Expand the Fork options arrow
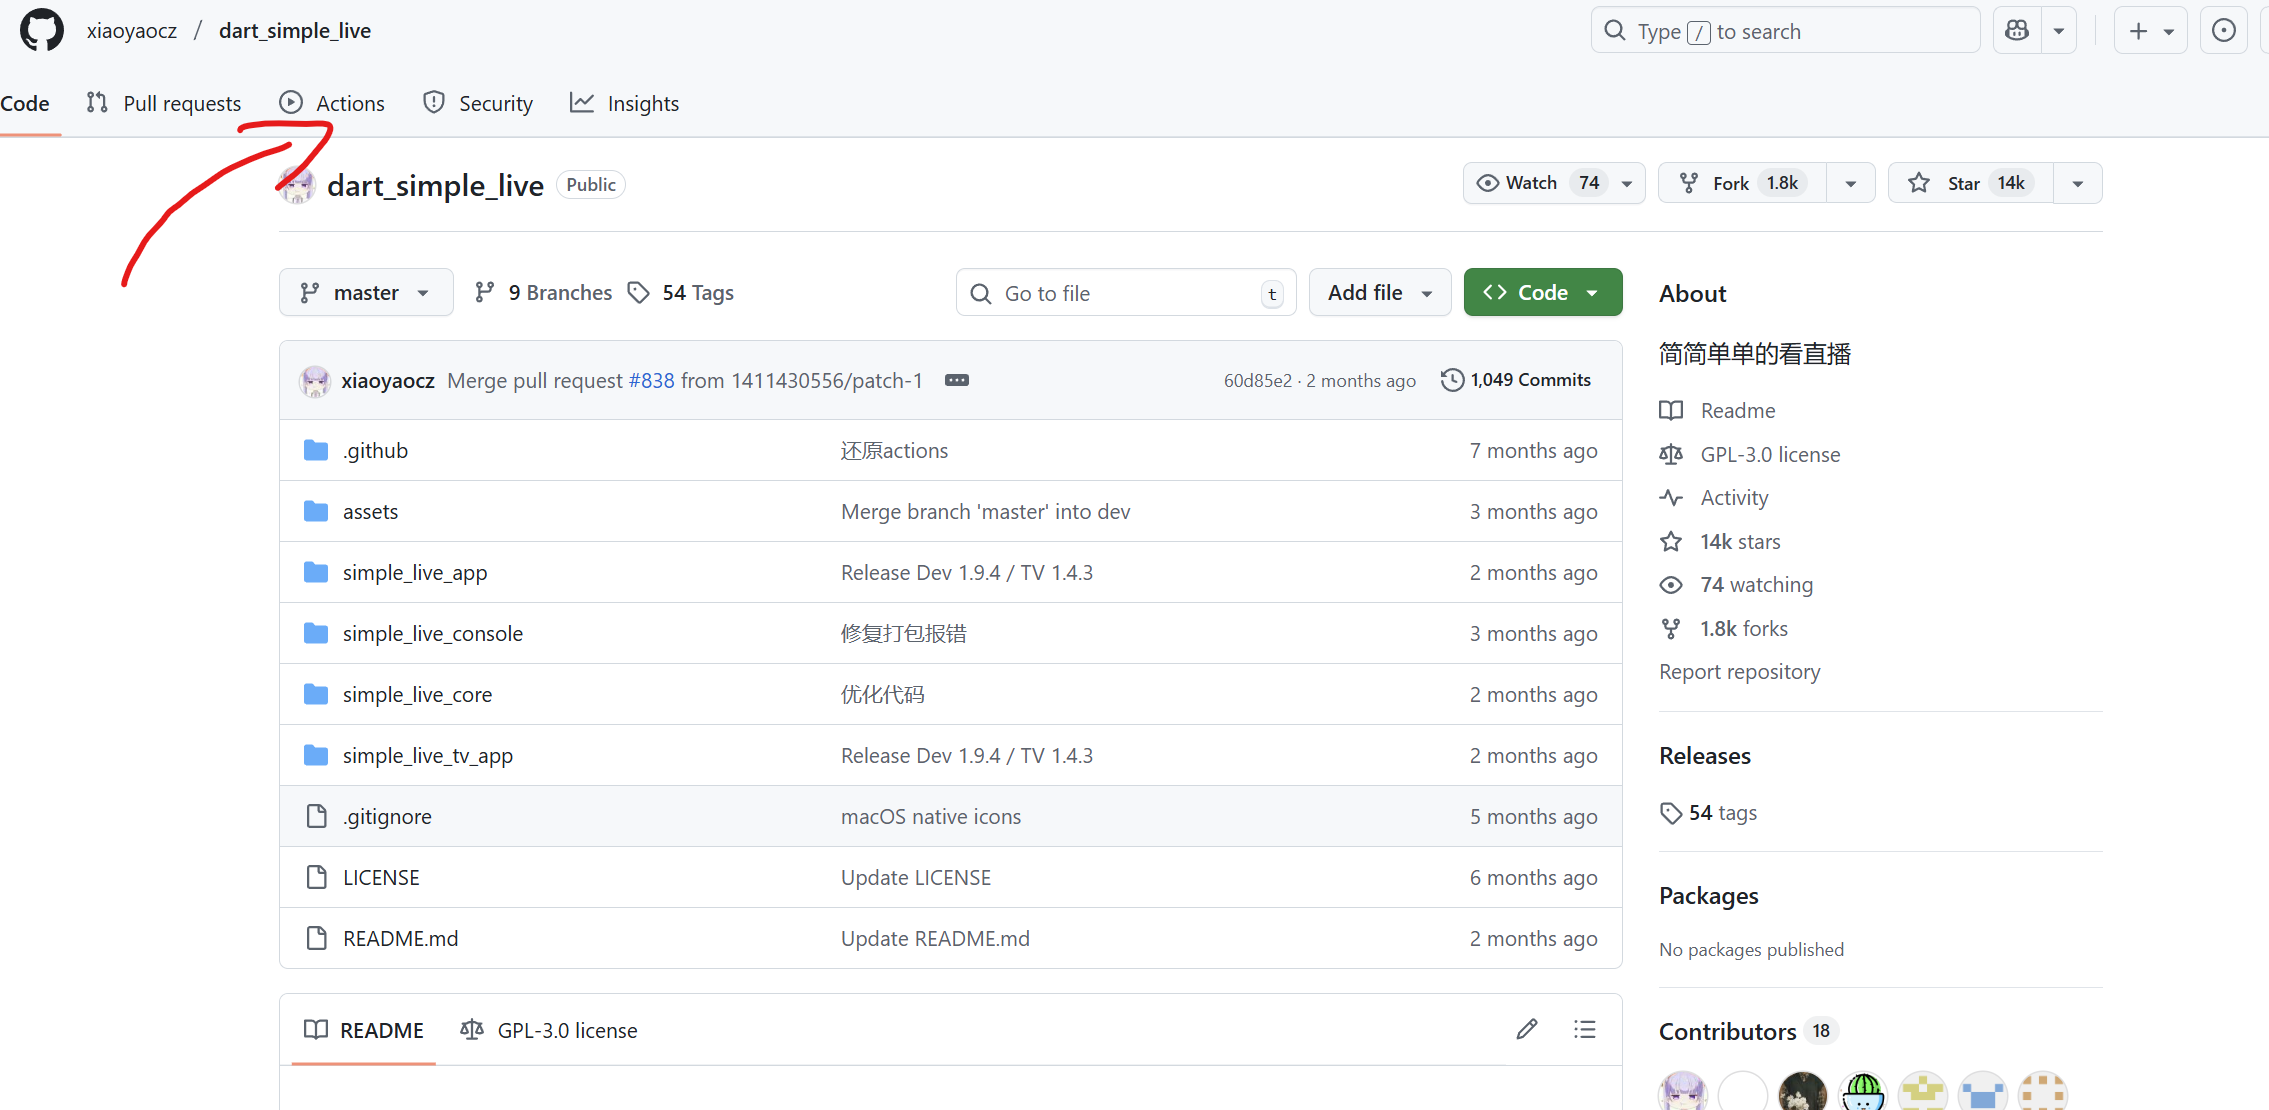 pyautogui.click(x=1850, y=183)
